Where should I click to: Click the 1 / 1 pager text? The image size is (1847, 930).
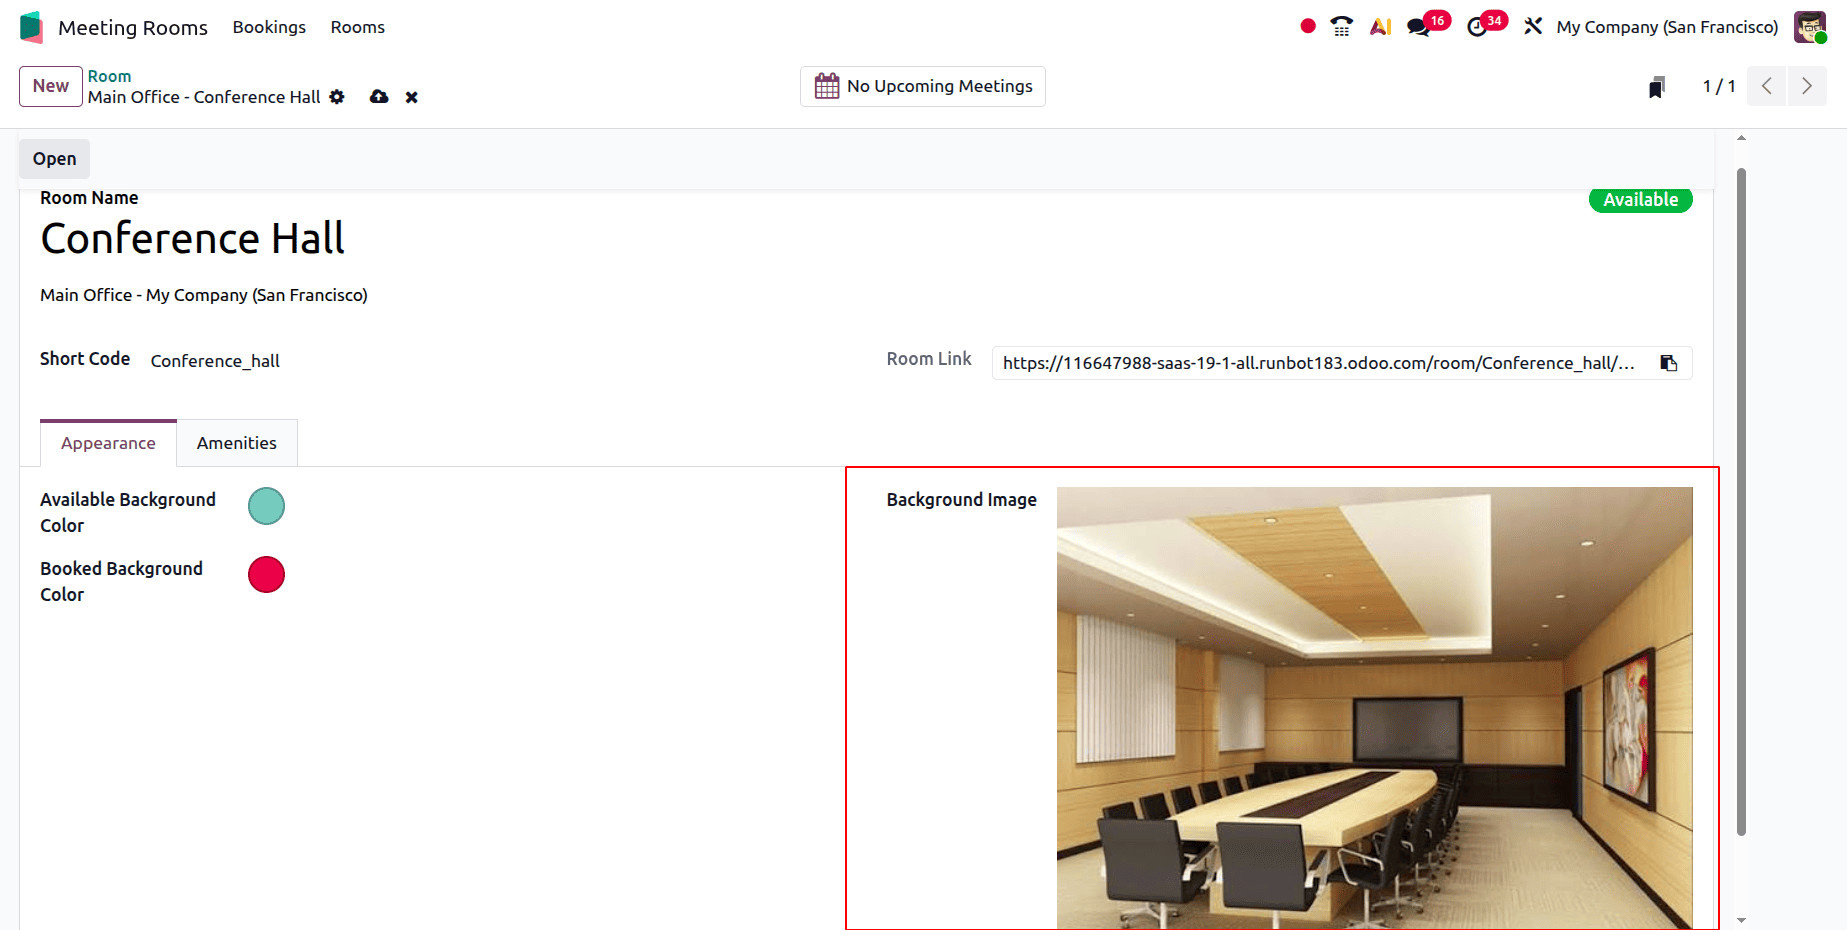1719,87
